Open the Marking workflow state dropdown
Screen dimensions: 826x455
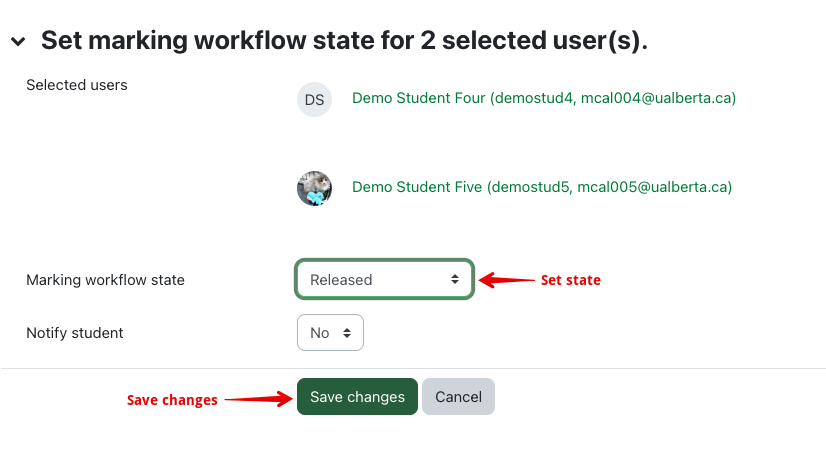click(x=384, y=280)
